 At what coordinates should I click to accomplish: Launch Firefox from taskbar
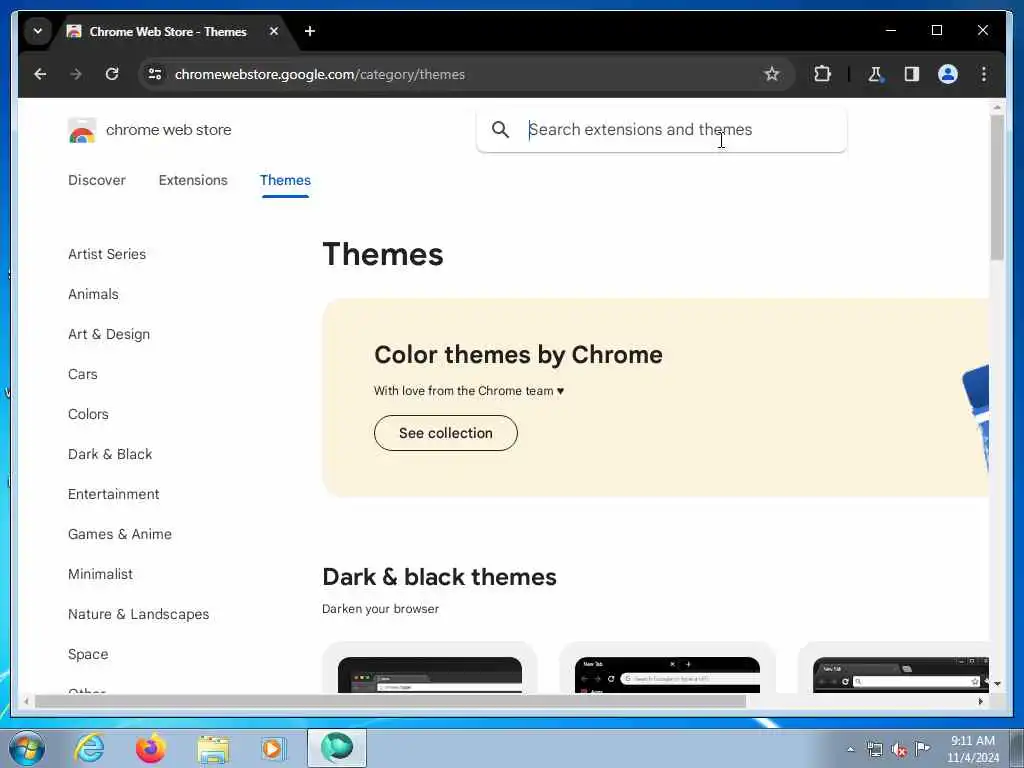(151, 748)
